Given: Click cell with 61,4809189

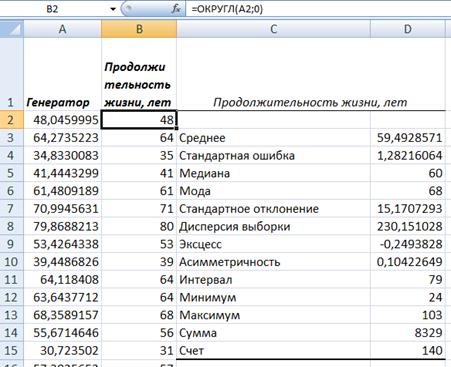Looking at the screenshot, I should (62, 191).
